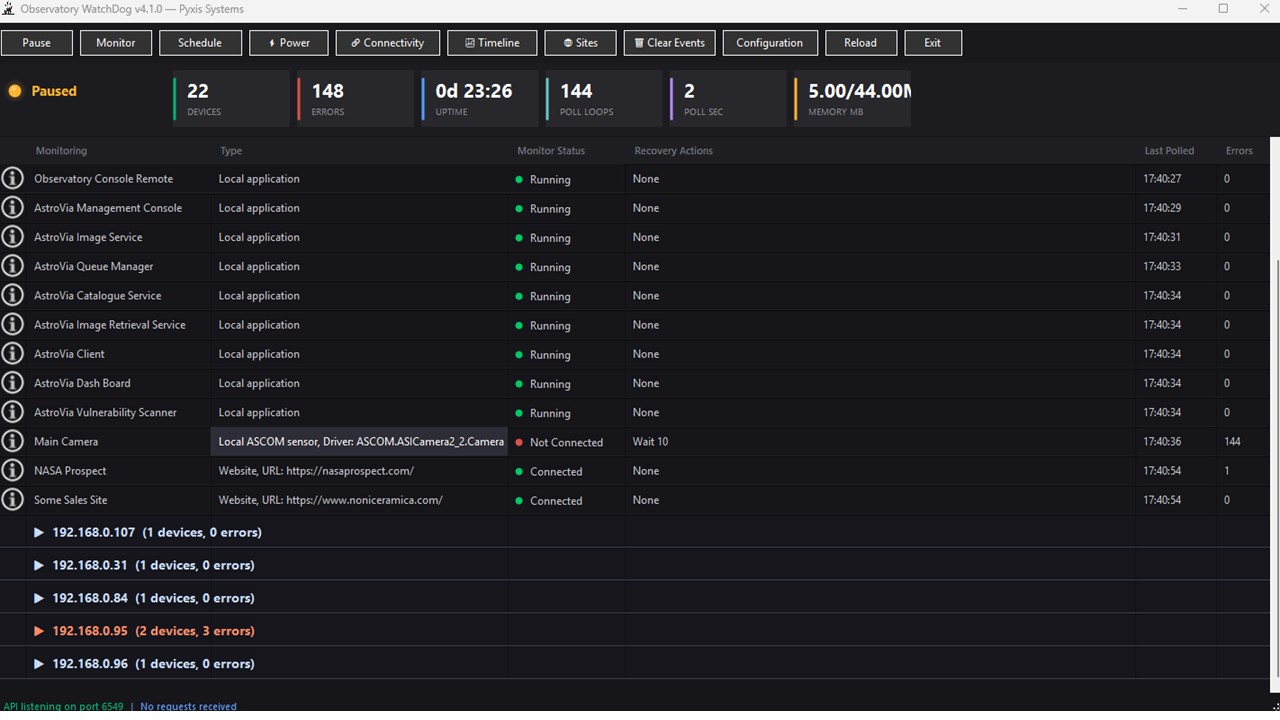Open the Schedule button
This screenshot has width=1280, height=720.
200,43
